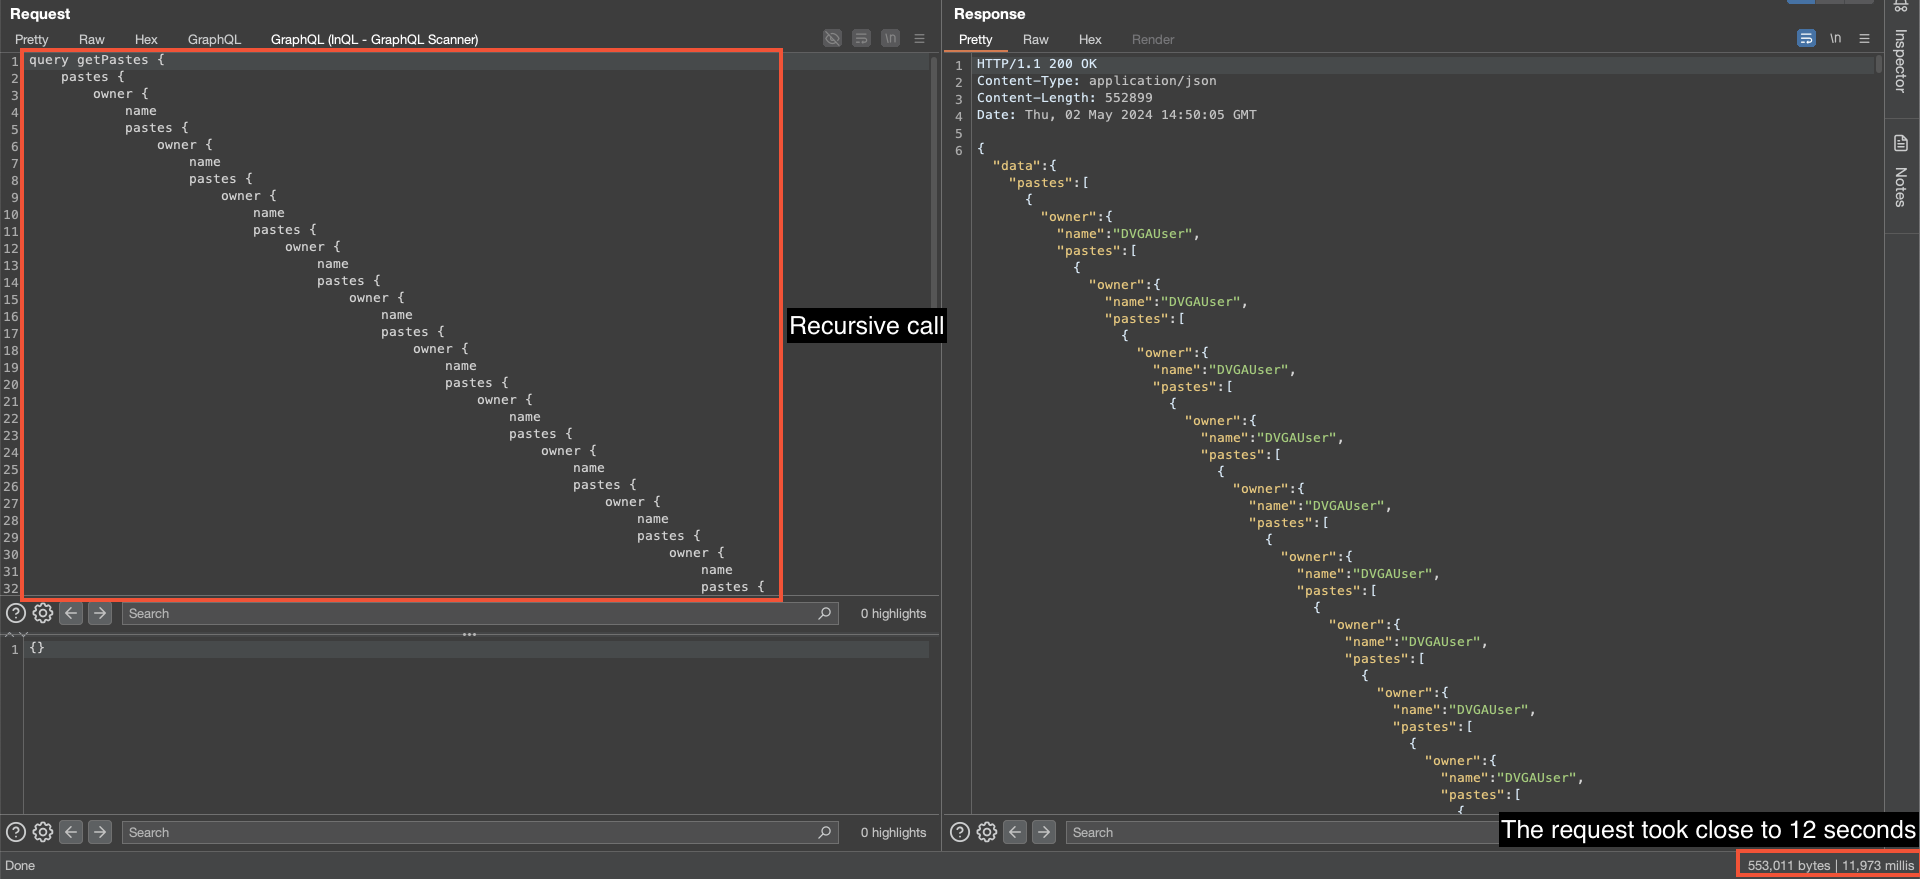This screenshot has width=1920, height=879.
Task: Toggle non-printable characters in Response panel
Action: pyautogui.click(x=1835, y=39)
